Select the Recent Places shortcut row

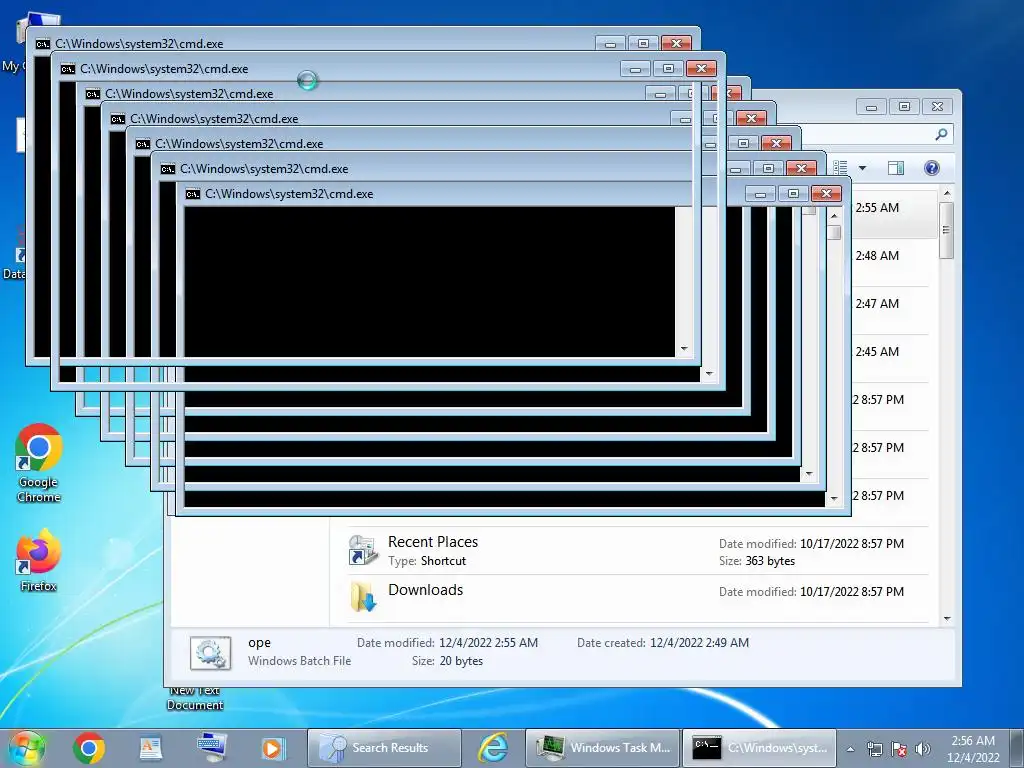(637, 551)
